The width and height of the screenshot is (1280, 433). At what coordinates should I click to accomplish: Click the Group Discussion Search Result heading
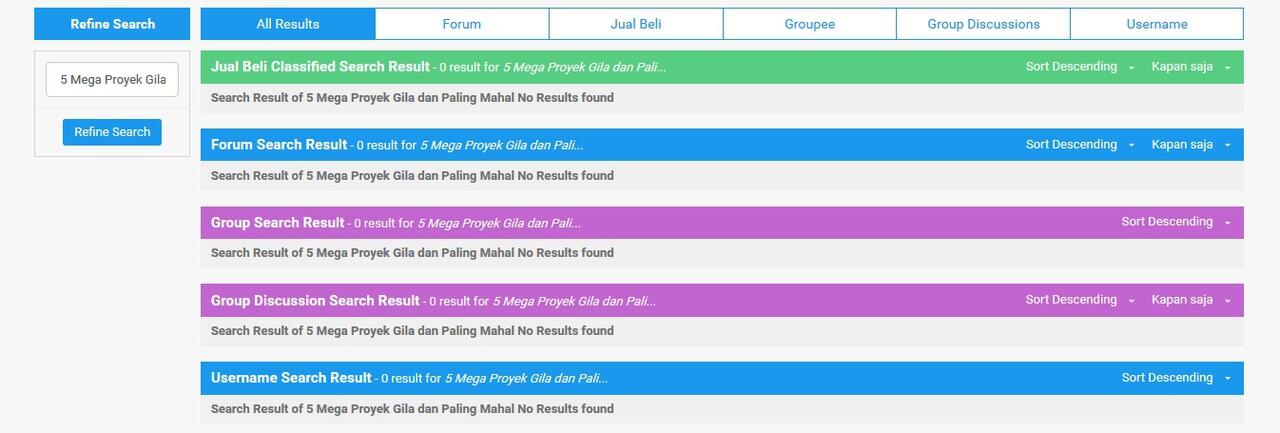pyautogui.click(x=315, y=300)
